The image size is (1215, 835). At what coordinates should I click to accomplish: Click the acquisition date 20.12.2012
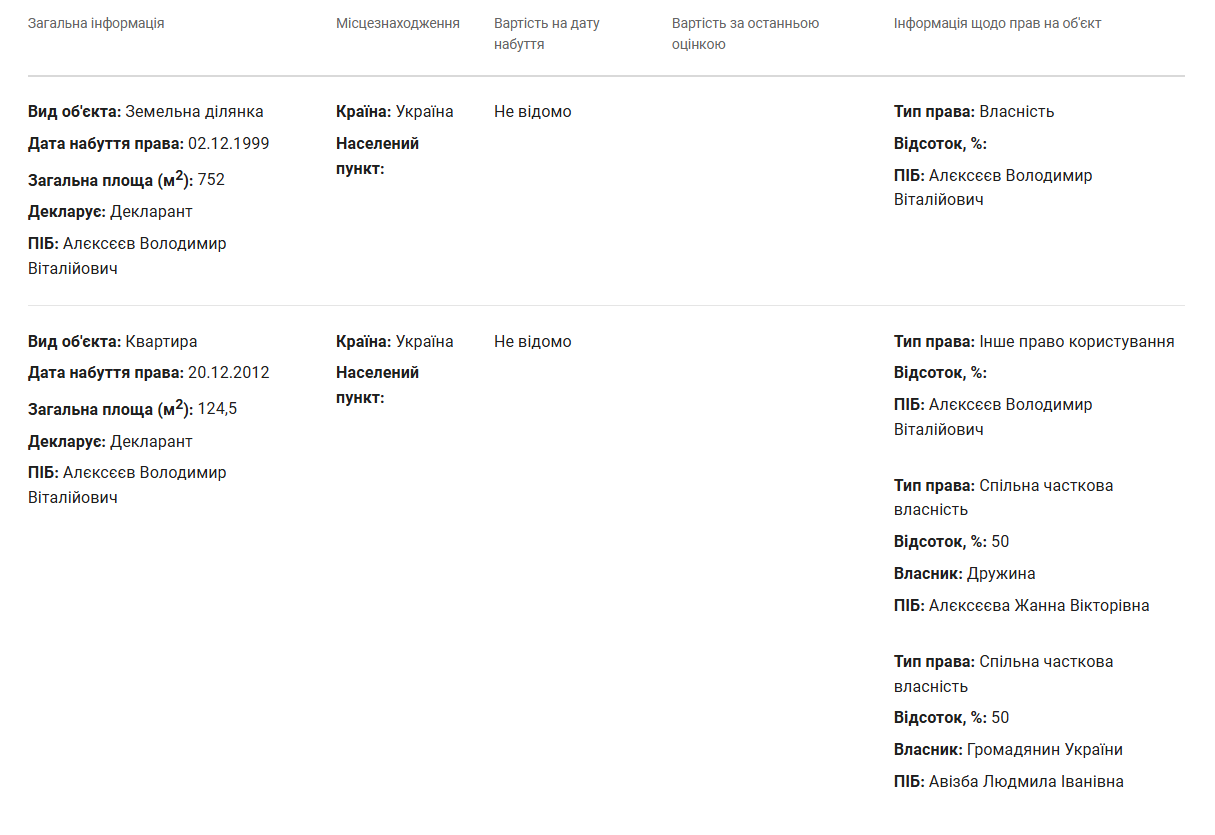[228, 373]
